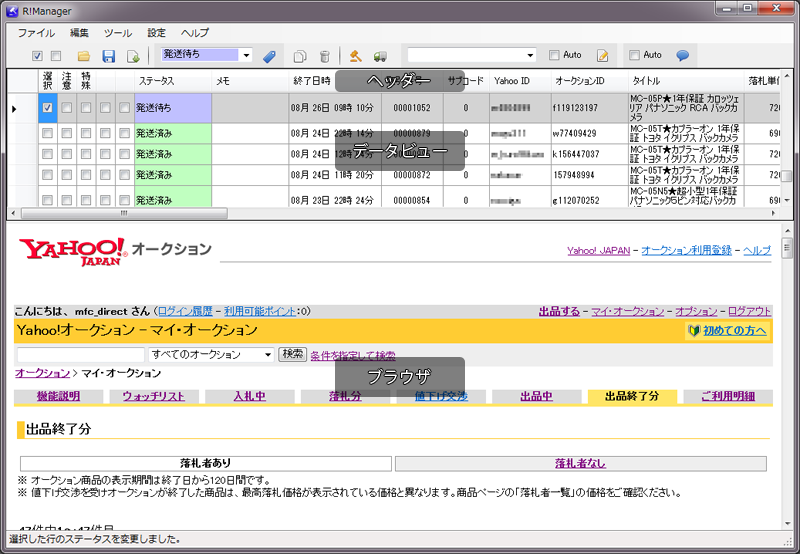This screenshot has height=554, width=800.
Task: Switch to the ウォッチリスト tab
Action: [x=154, y=396]
